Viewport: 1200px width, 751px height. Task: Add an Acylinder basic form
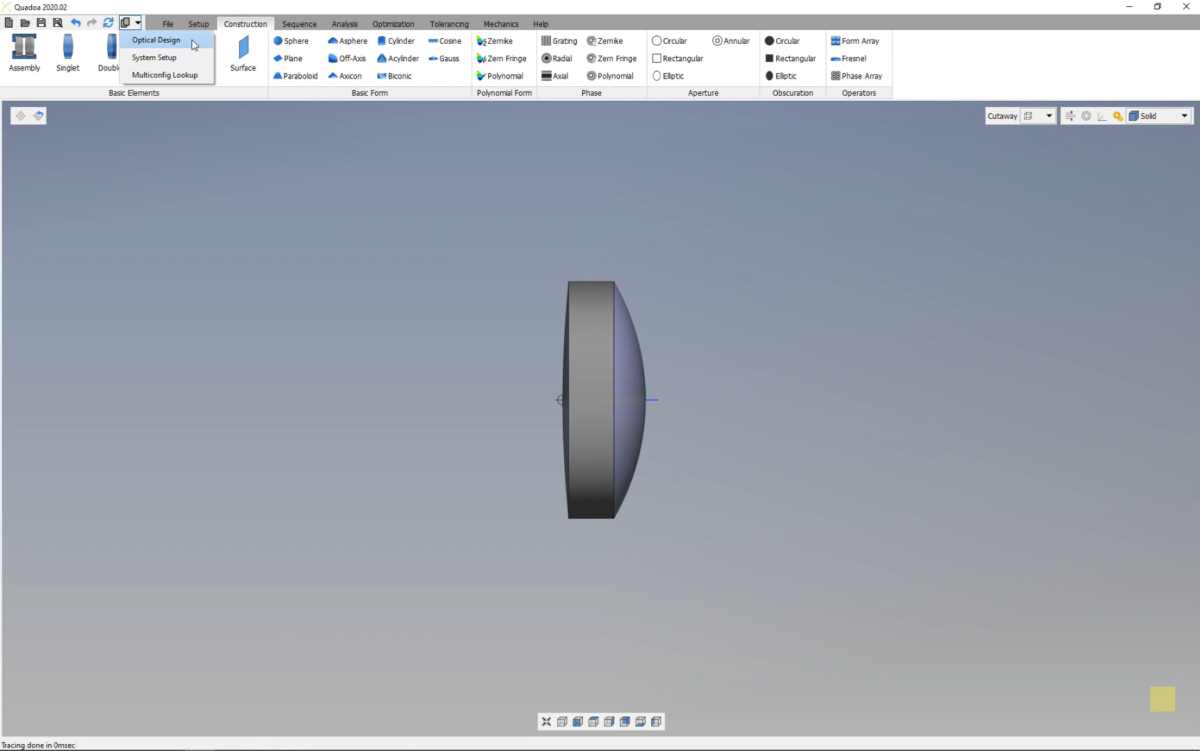tap(398, 59)
